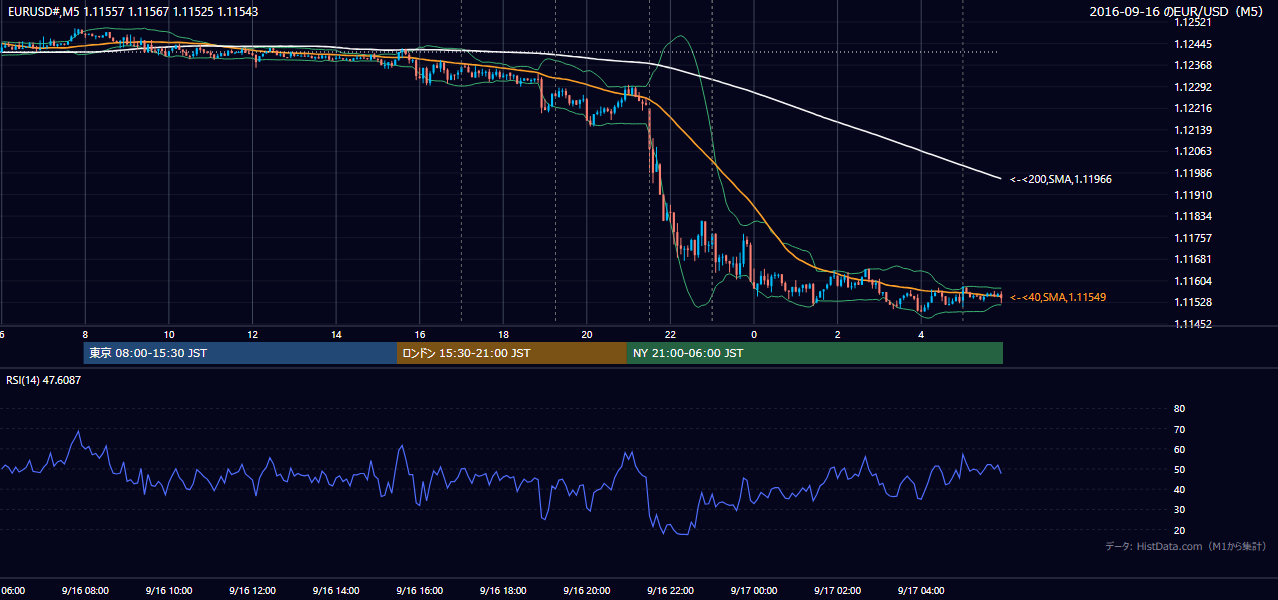1278x600 pixels.
Task: Click the 9/16 16:00 date axis label
Action: coord(419,591)
